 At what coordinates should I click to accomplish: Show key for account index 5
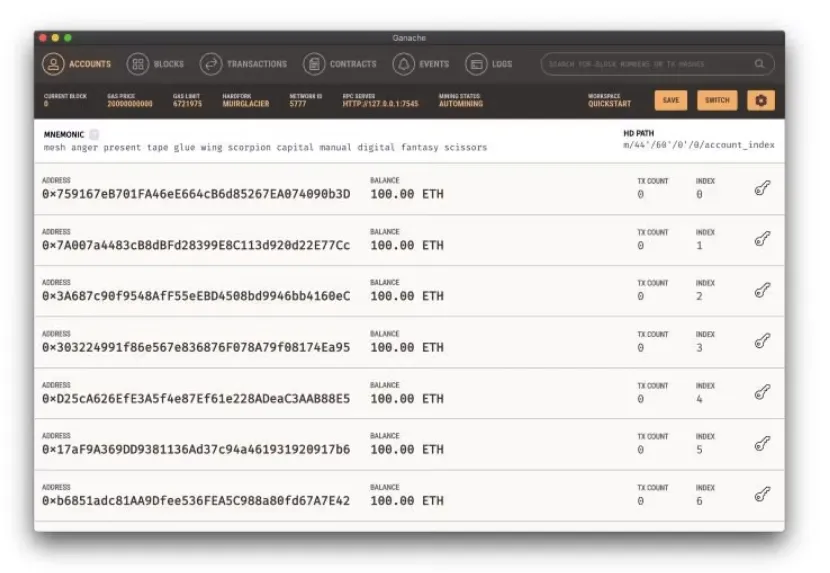pyautogui.click(x=762, y=443)
